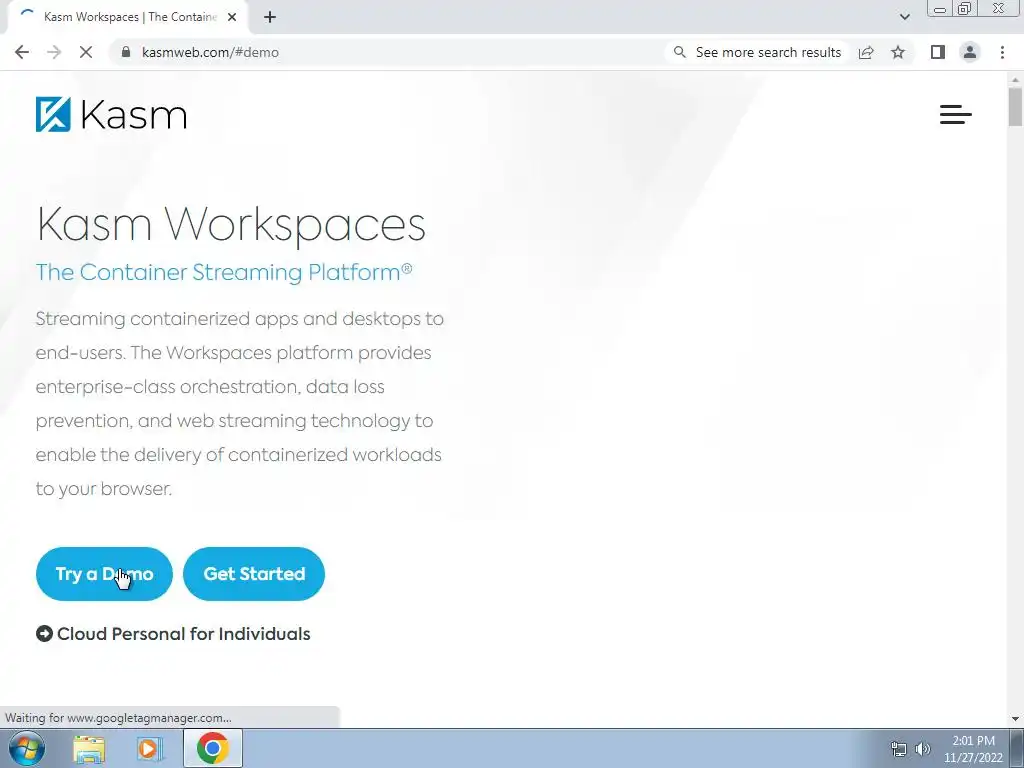
Task: Click the scrollbar up arrow
Action: [1016, 79]
